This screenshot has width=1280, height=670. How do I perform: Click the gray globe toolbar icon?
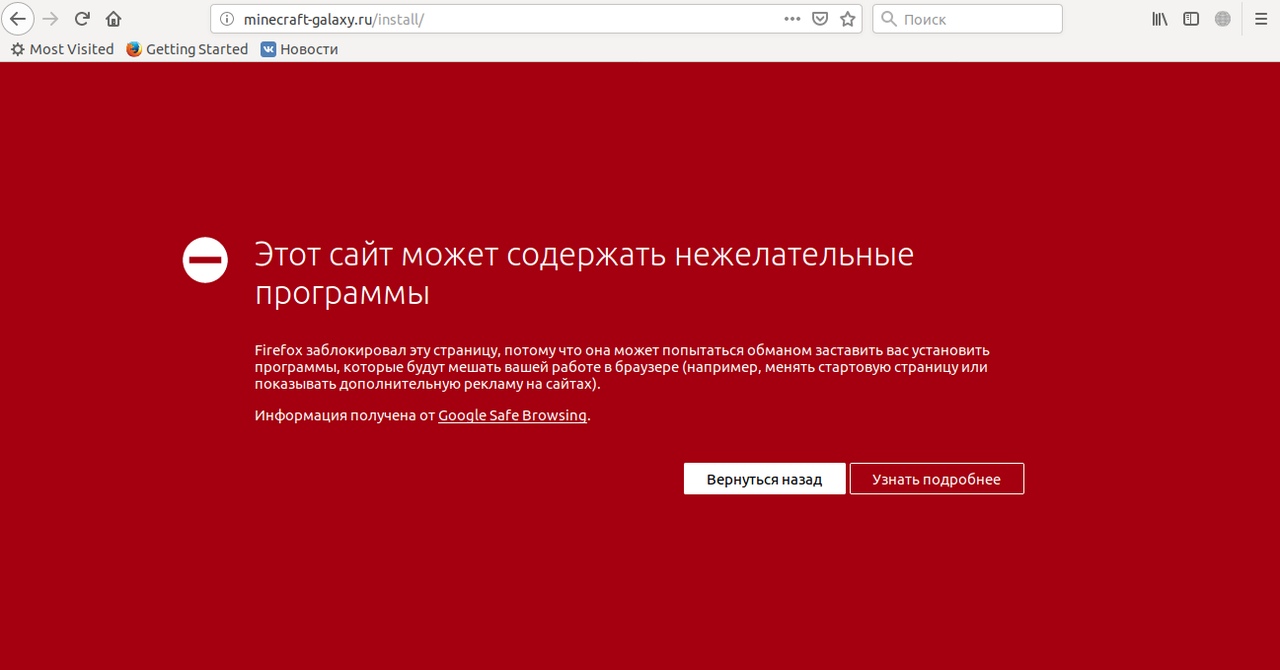click(1222, 19)
